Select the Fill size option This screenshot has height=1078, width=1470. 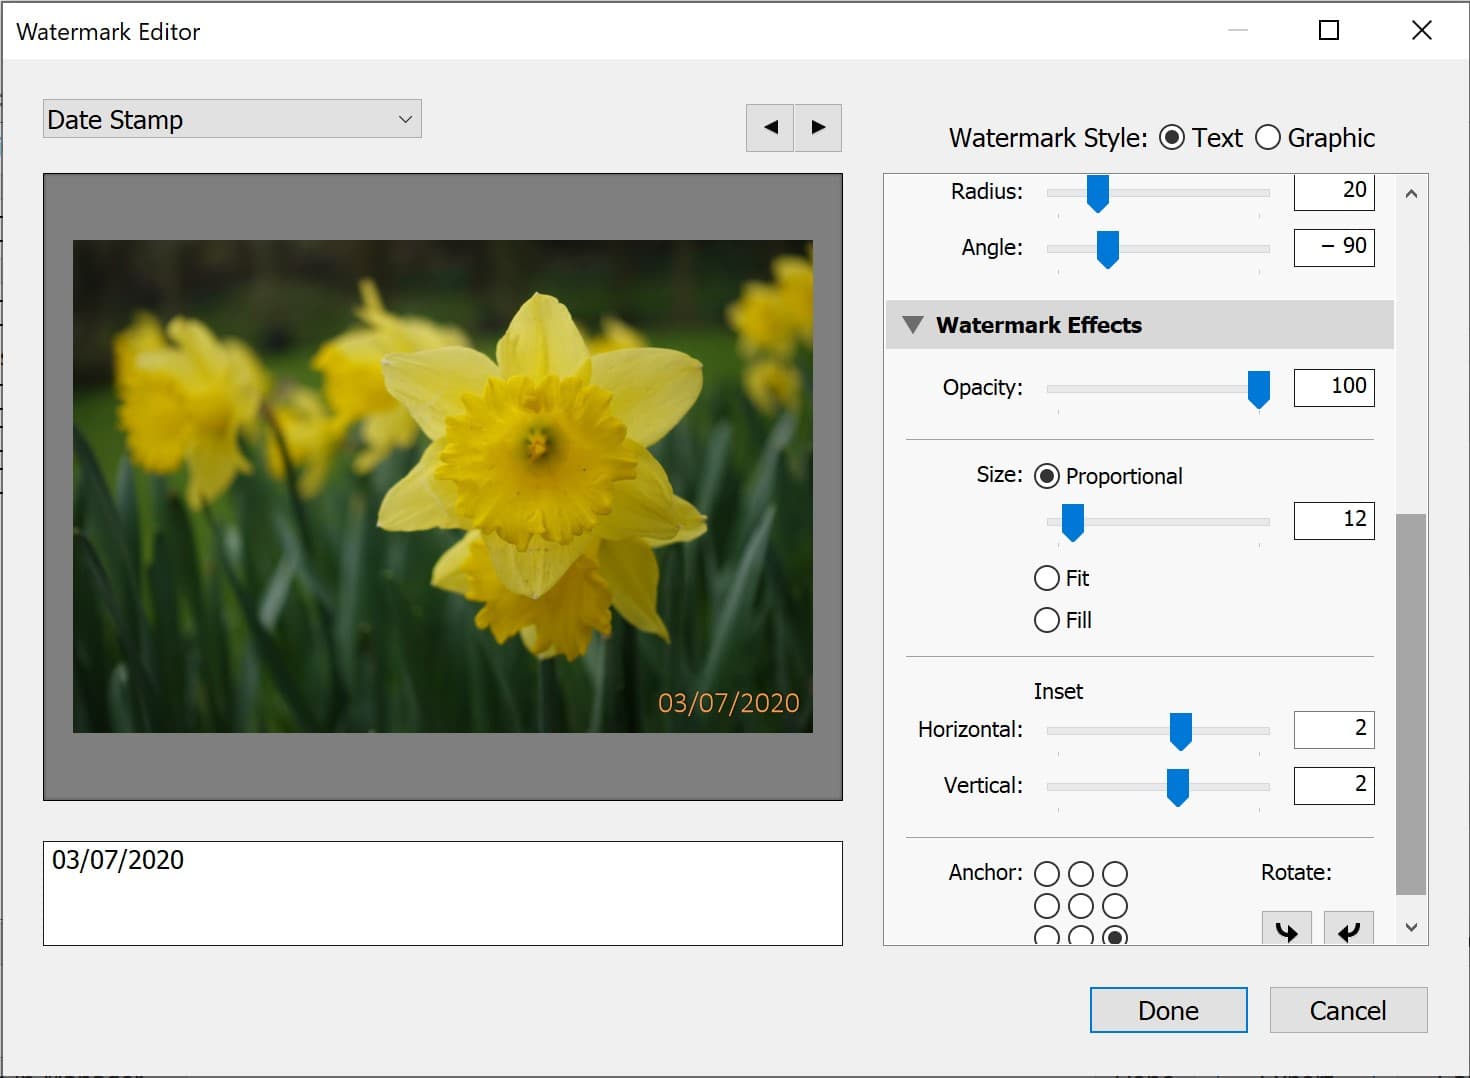1046,620
